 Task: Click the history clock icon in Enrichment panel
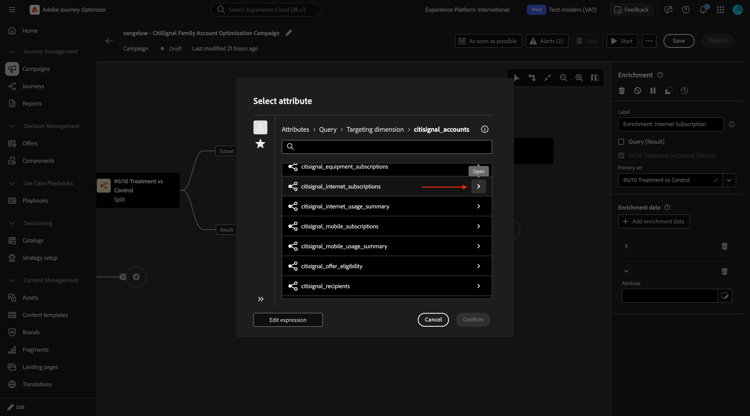684,91
